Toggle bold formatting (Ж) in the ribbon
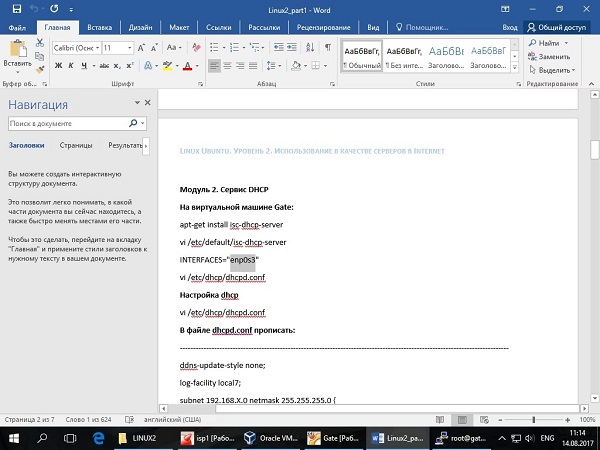 click(58, 66)
